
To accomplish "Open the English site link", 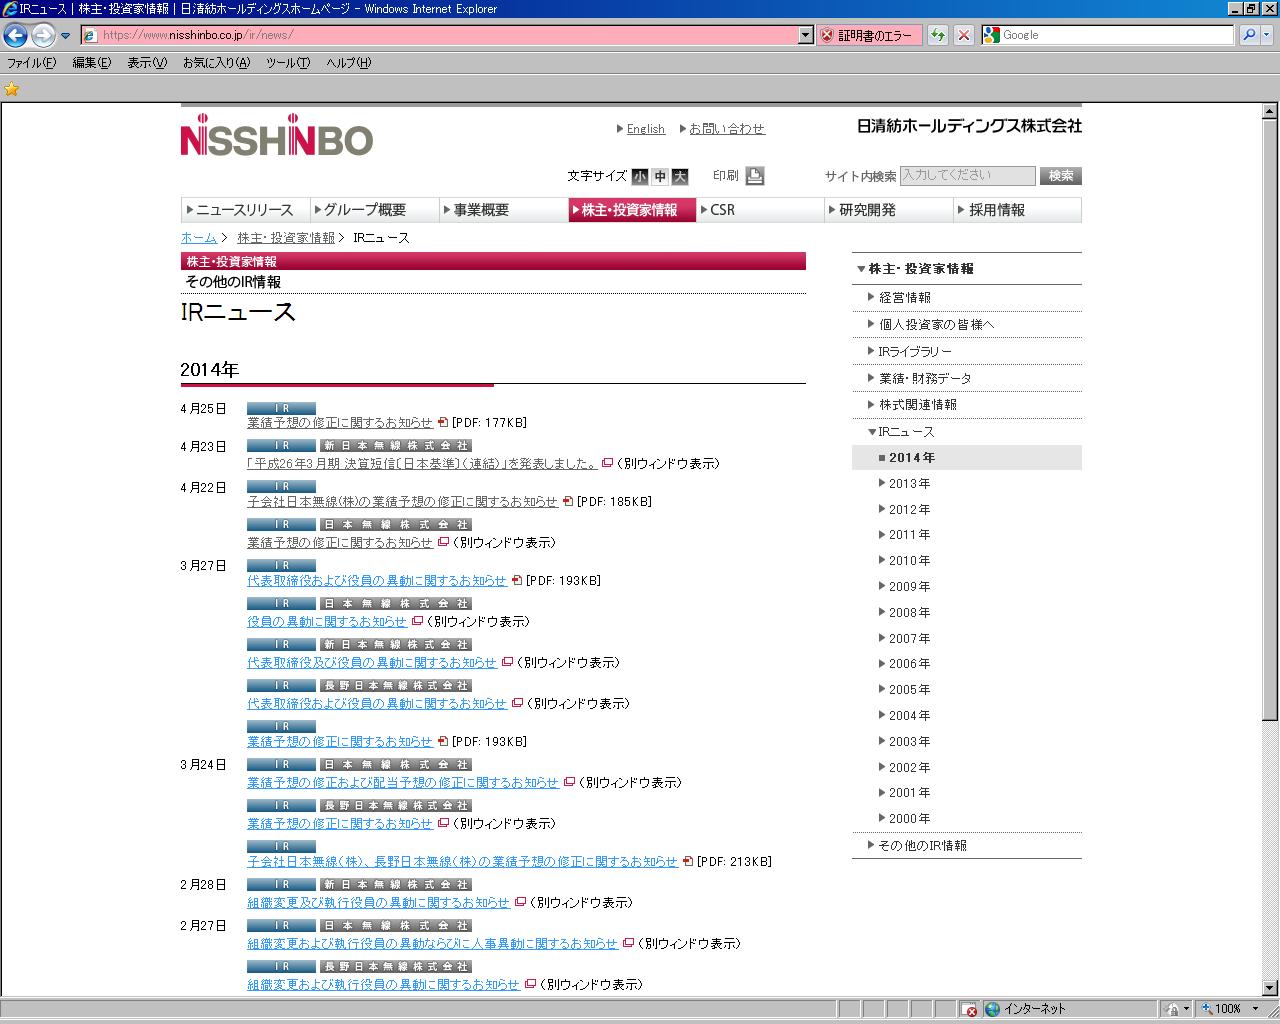I will 645,129.
